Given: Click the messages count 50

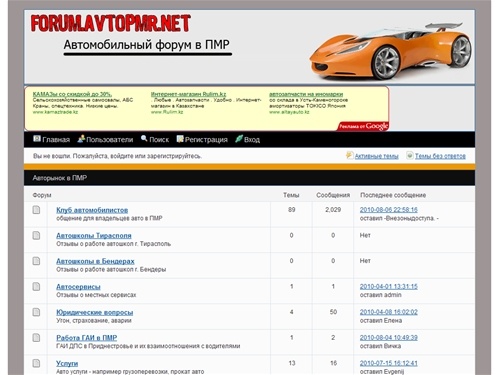Looking at the screenshot, I should pyautogui.click(x=333, y=312).
